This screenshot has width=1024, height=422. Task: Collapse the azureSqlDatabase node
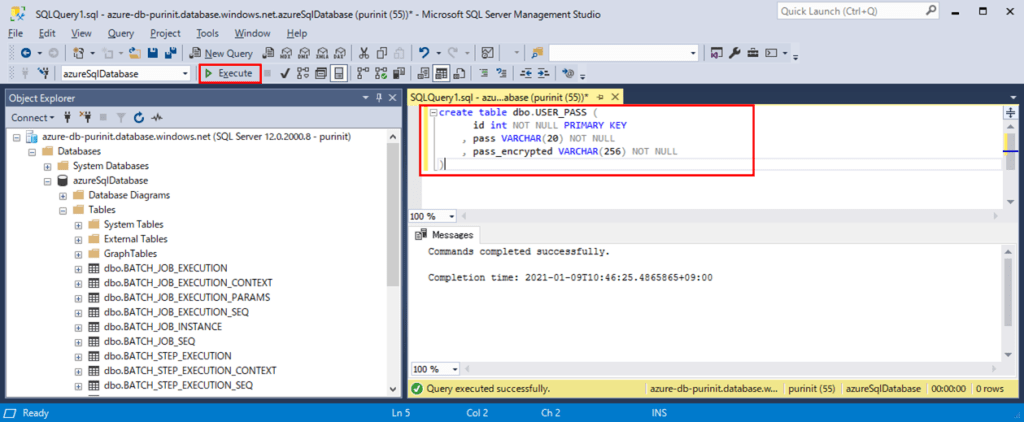tap(48, 180)
